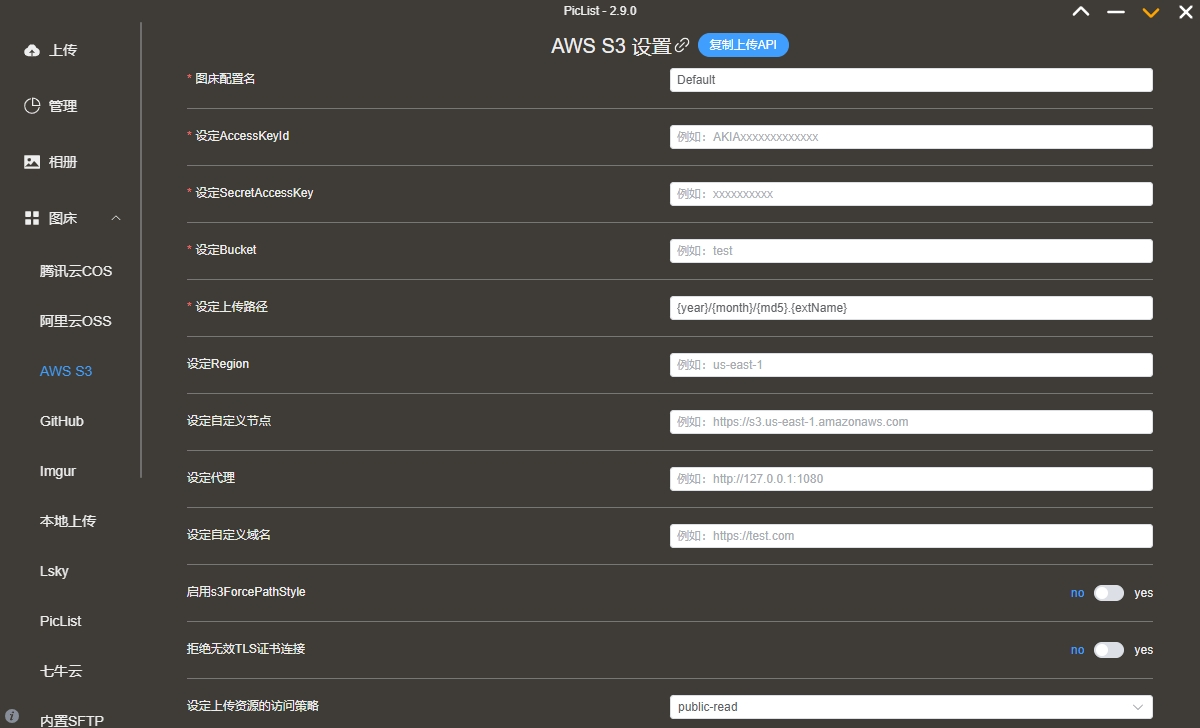The height and width of the screenshot is (728, 1200).
Task: Select 腾讯云COS picbed
Action: (76, 271)
